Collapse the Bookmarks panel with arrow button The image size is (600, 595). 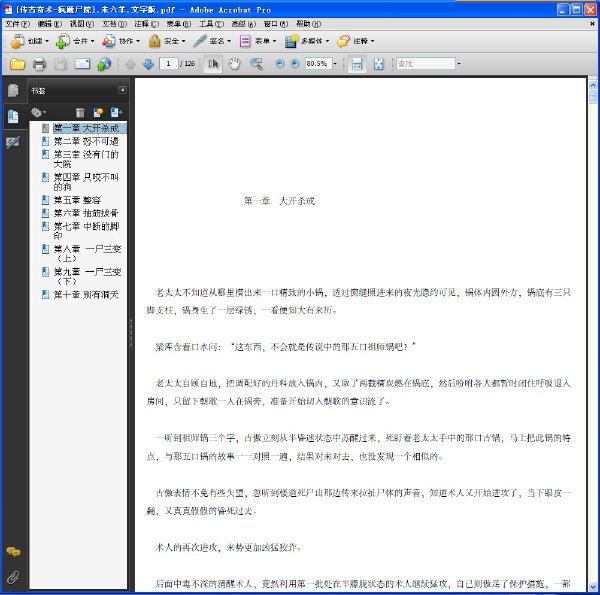[122, 90]
